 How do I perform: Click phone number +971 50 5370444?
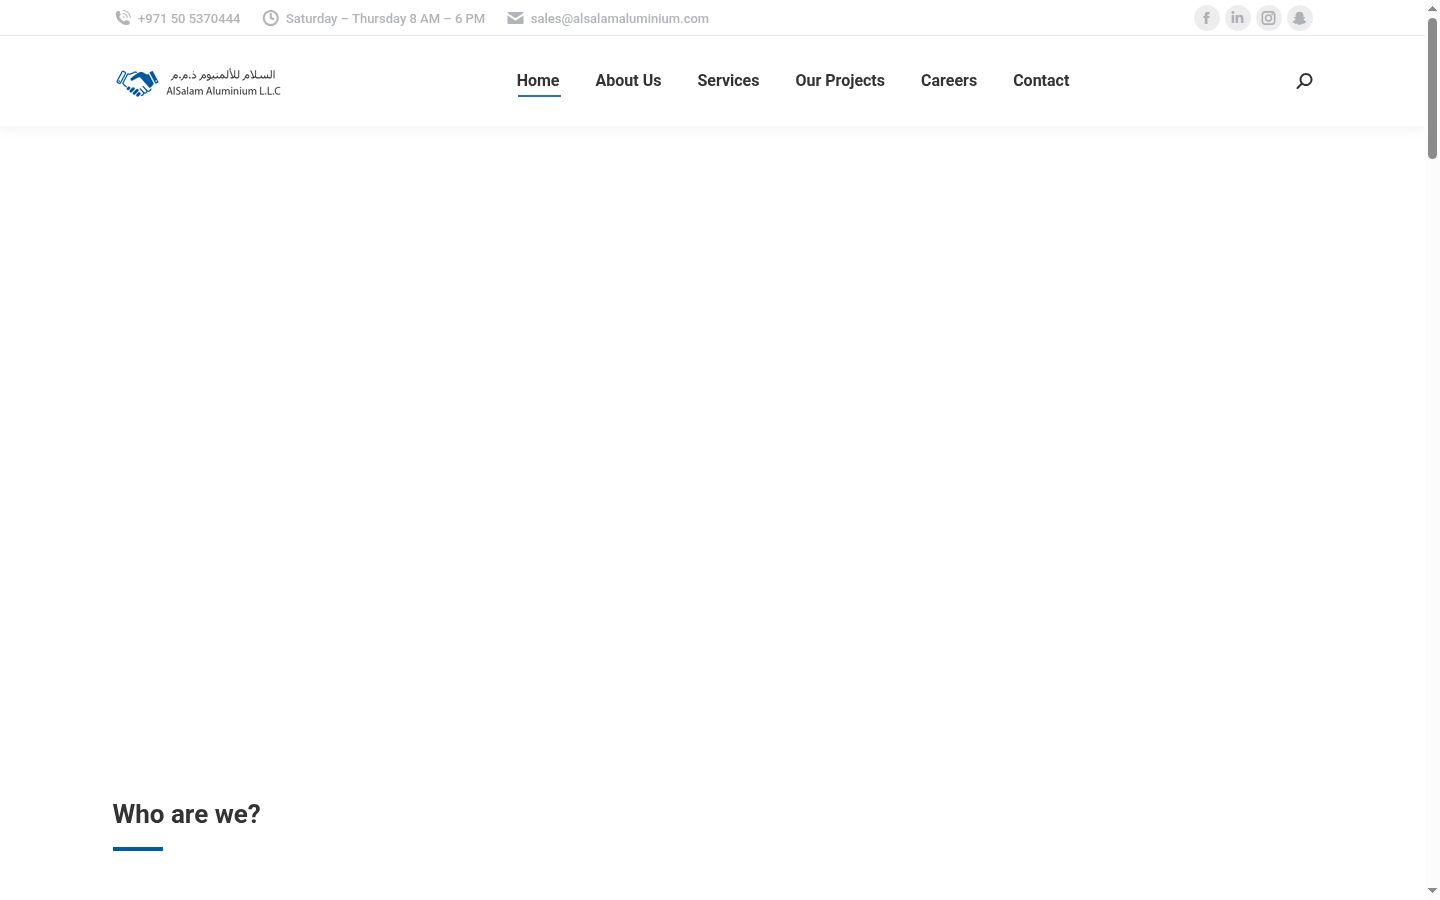coord(189,18)
